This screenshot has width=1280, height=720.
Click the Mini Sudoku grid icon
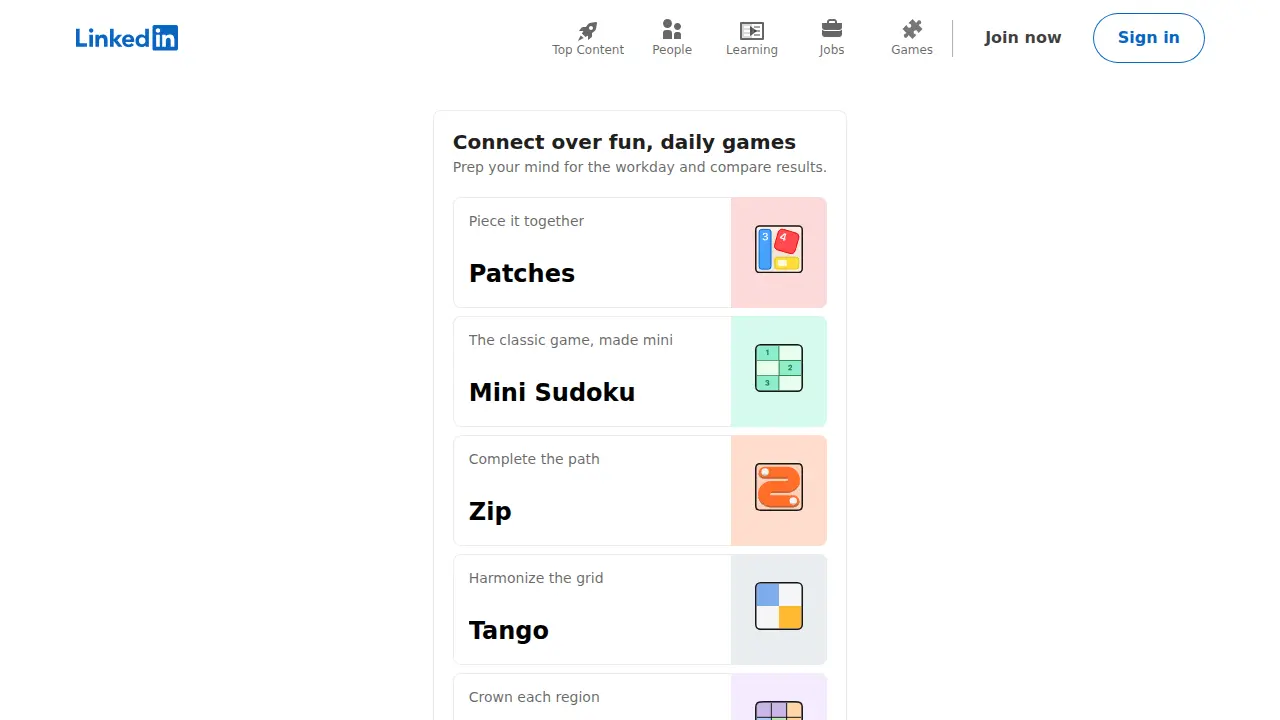coord(779,368)
